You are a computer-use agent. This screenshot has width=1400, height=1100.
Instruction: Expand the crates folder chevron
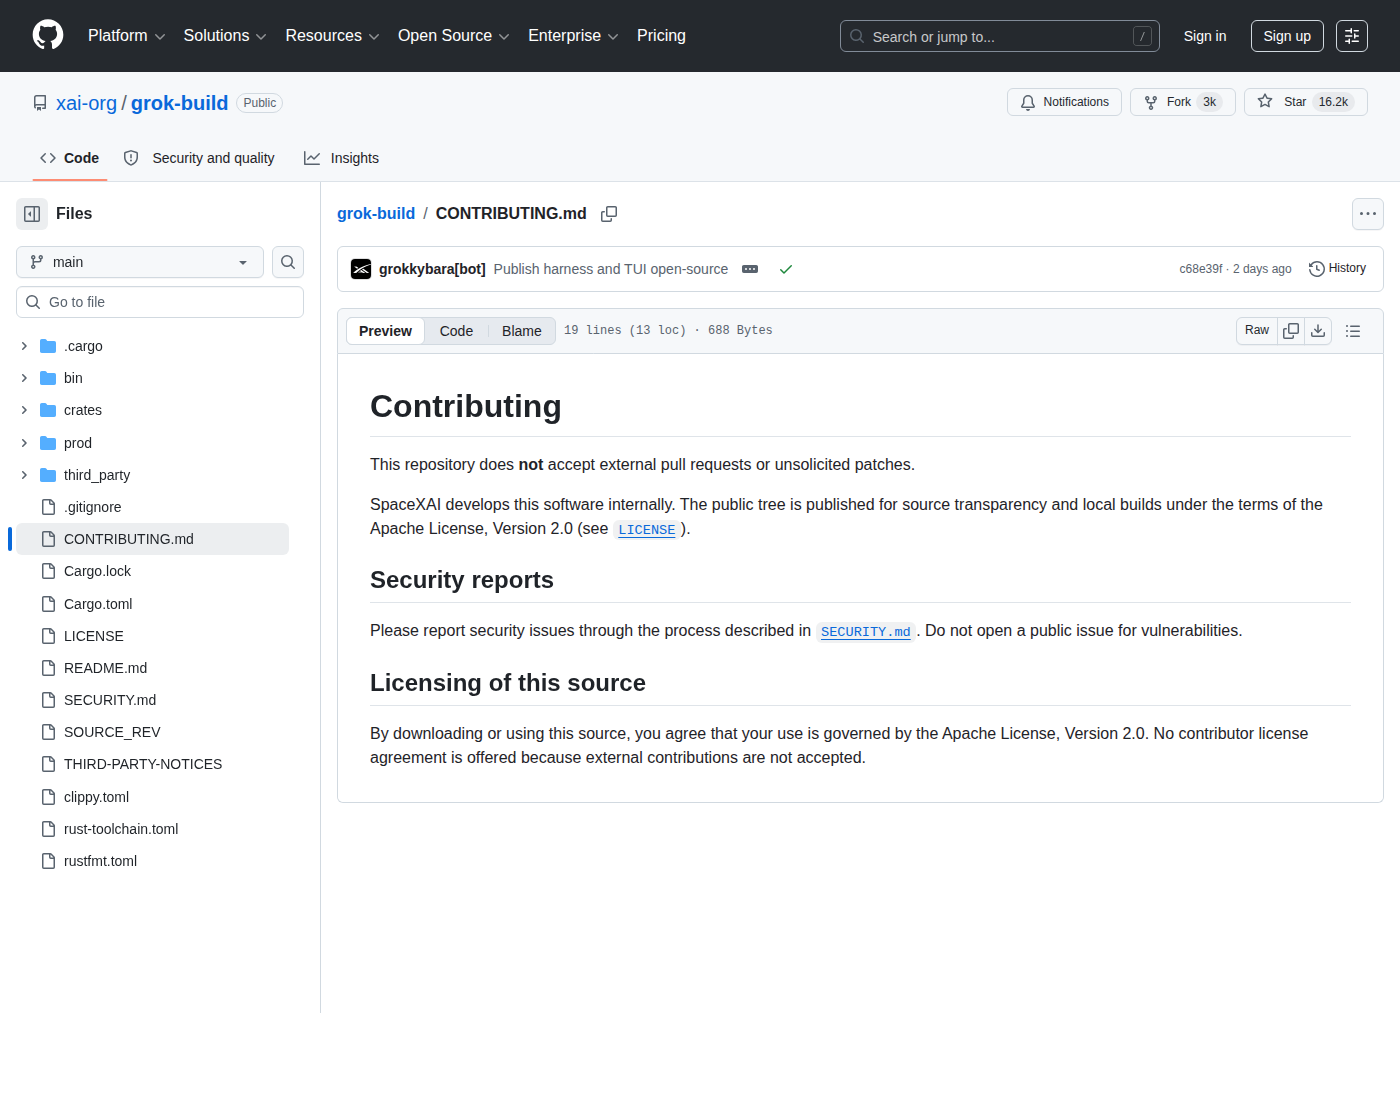click(24, 410)
